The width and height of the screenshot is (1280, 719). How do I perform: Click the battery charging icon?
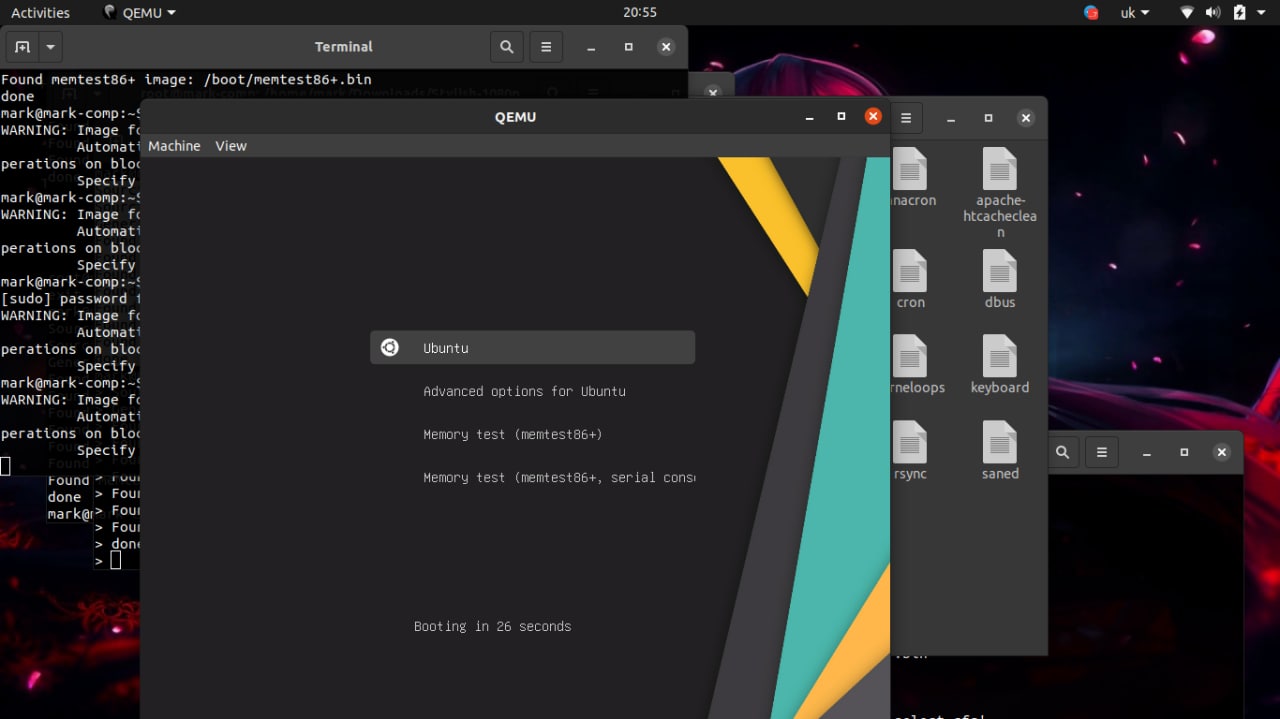(x=1239, y=13)
